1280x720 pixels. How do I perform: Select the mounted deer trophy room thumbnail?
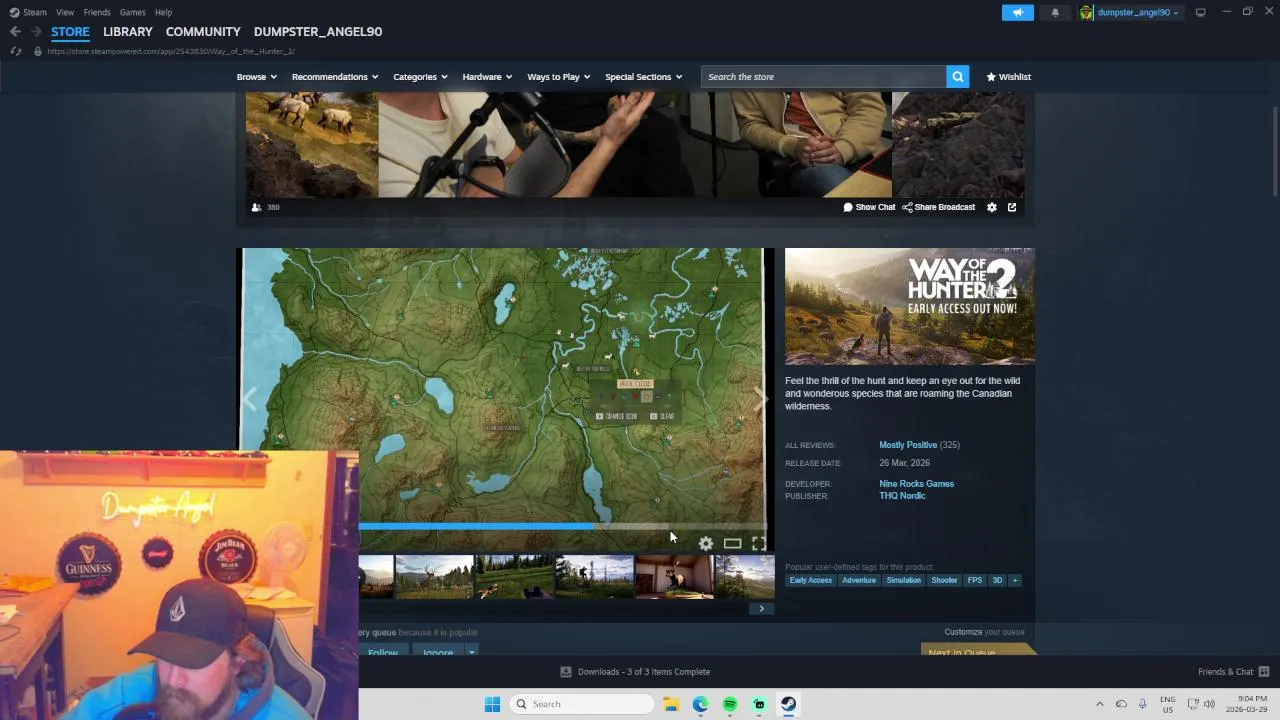coord(674,577)
